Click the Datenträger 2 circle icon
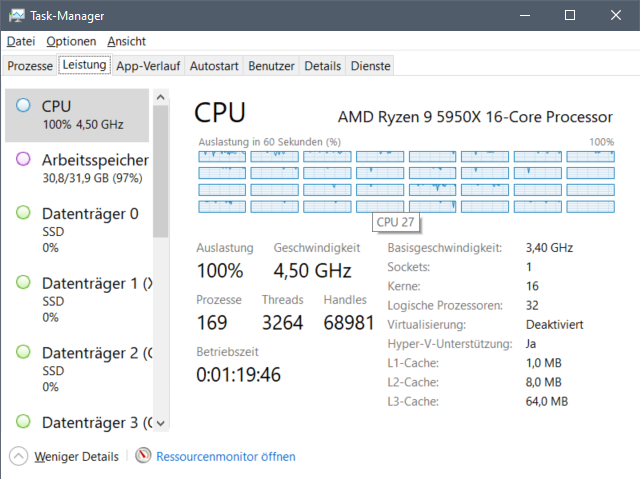This screenshot has width=640, height=479. coord(23,353)
